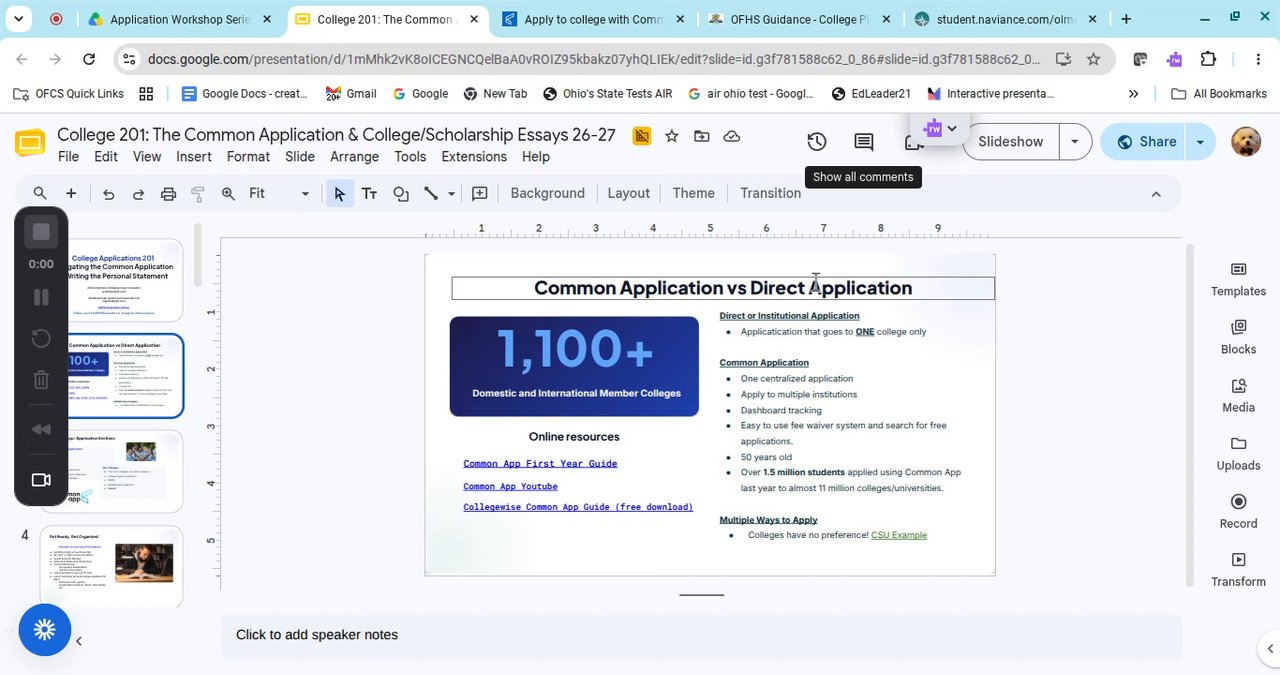Open Common App First Year Guide link
Screen dimensions: 1280x675
pos(540,463)
